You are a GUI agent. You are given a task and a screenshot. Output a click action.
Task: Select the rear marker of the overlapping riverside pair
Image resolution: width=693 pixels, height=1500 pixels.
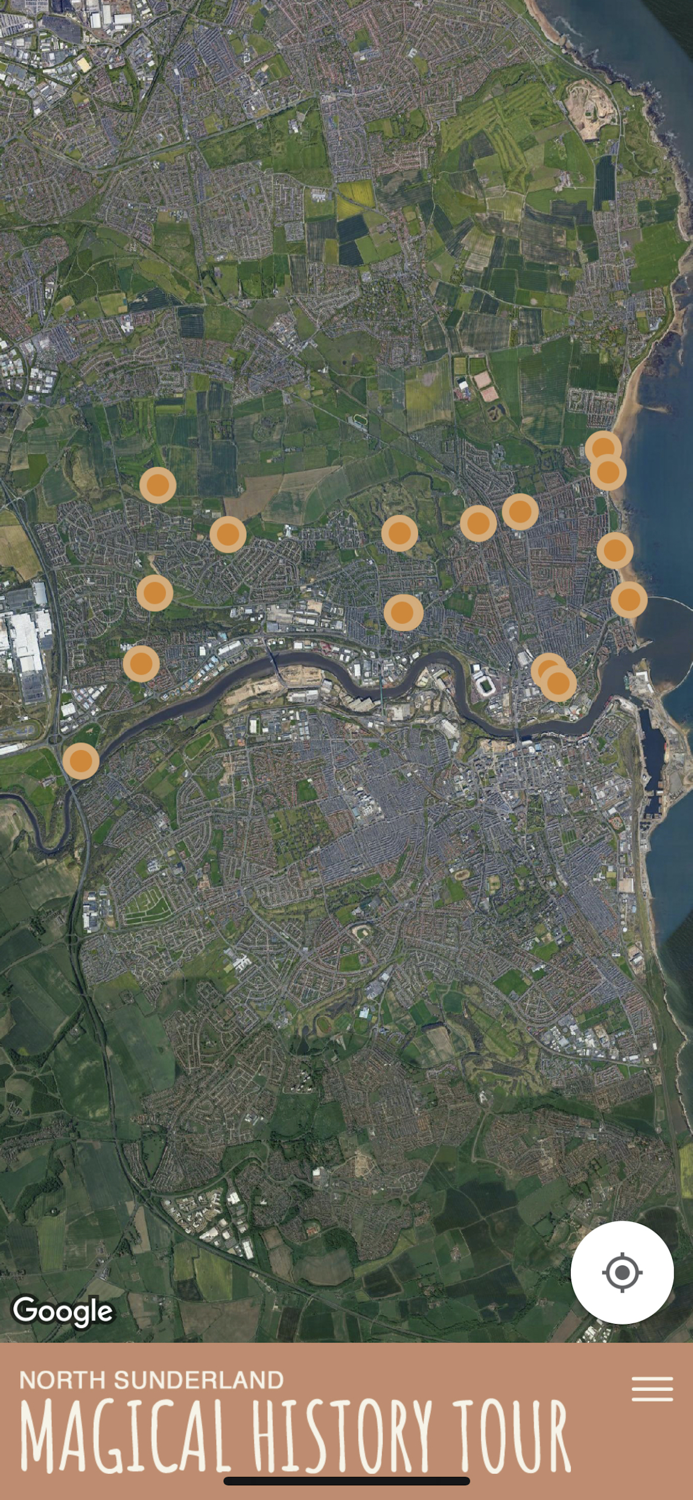pos(547,670)
